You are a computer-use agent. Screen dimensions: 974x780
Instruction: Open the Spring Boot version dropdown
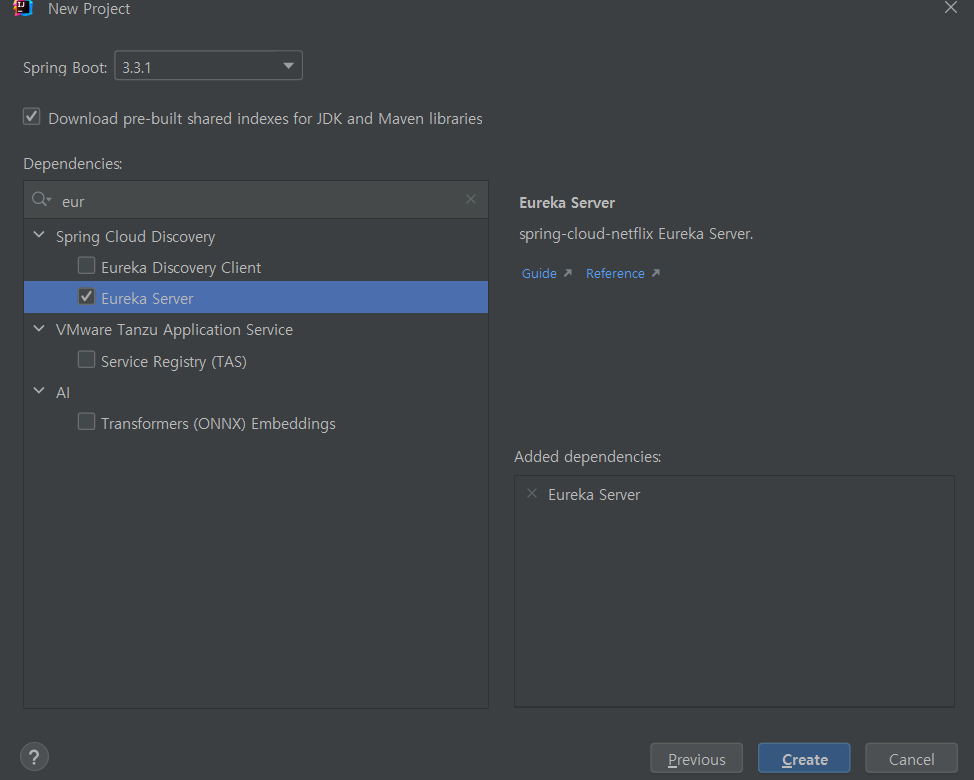point(209,66)
